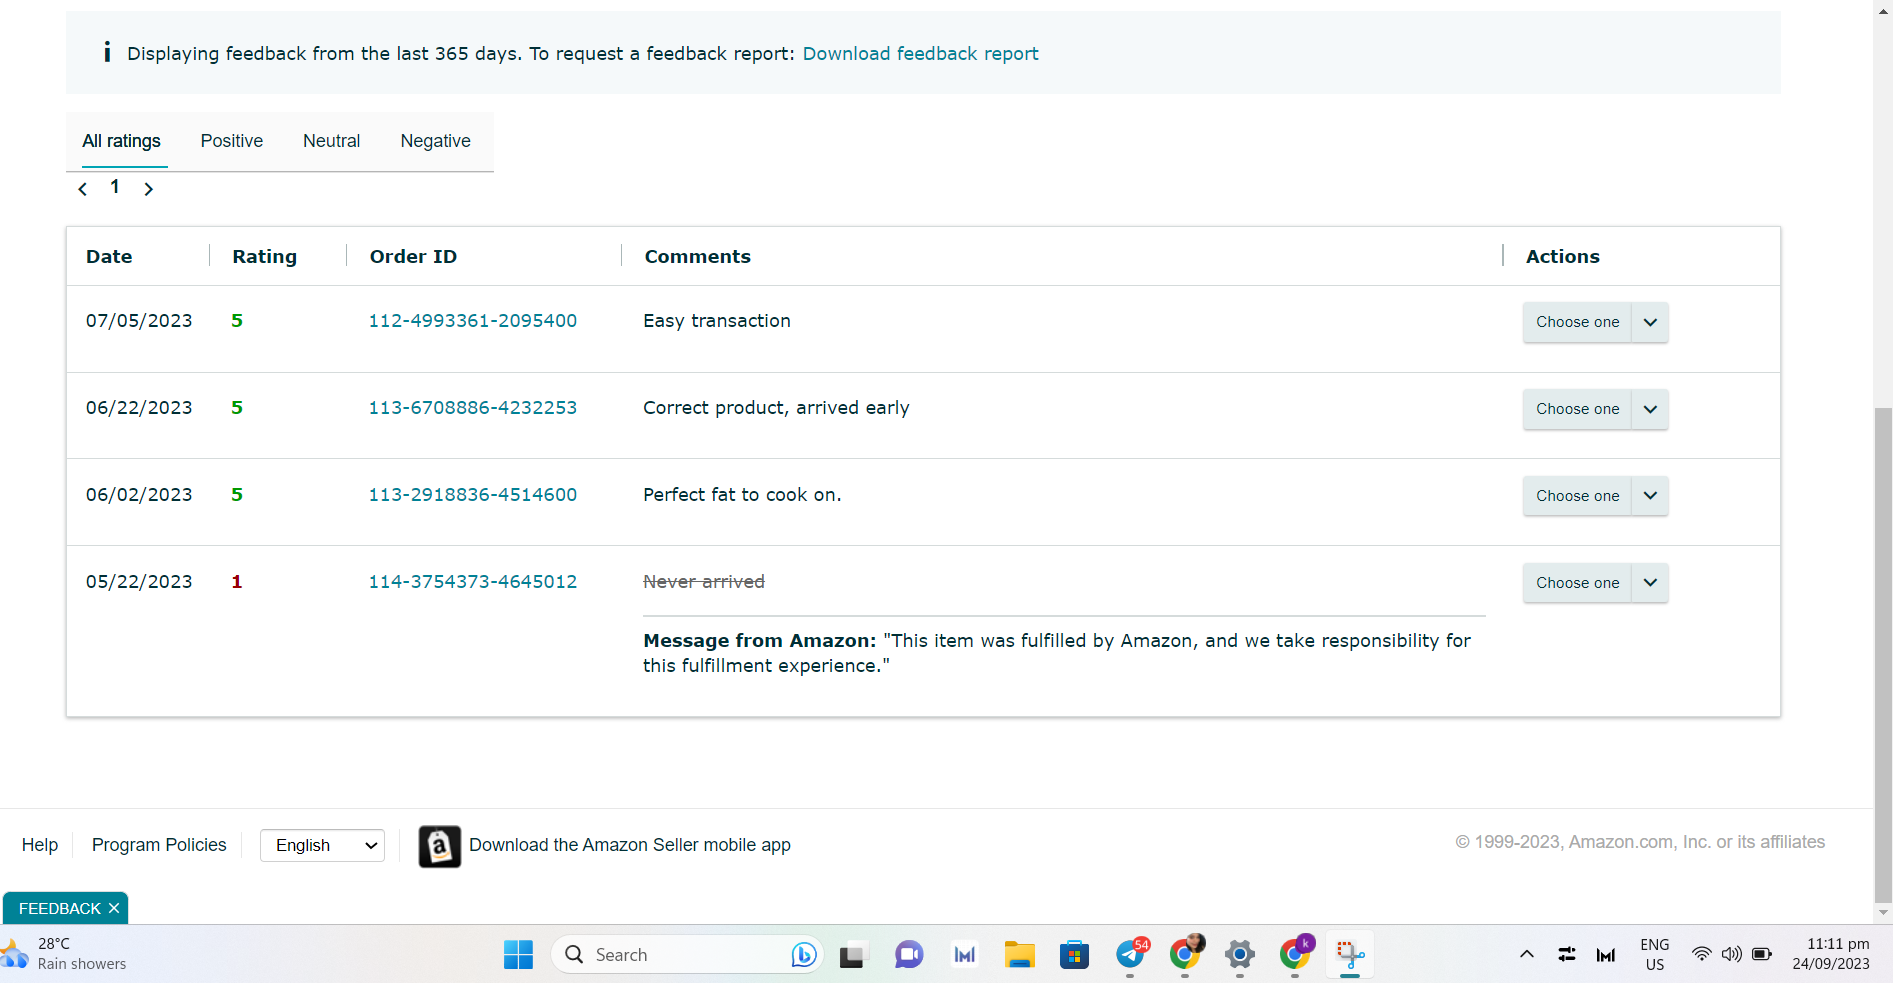Viewport: 1893px width, 983px height.
Task: Open actions dropdown for 'Never arrived' feedback
Action: [1595, 583]
